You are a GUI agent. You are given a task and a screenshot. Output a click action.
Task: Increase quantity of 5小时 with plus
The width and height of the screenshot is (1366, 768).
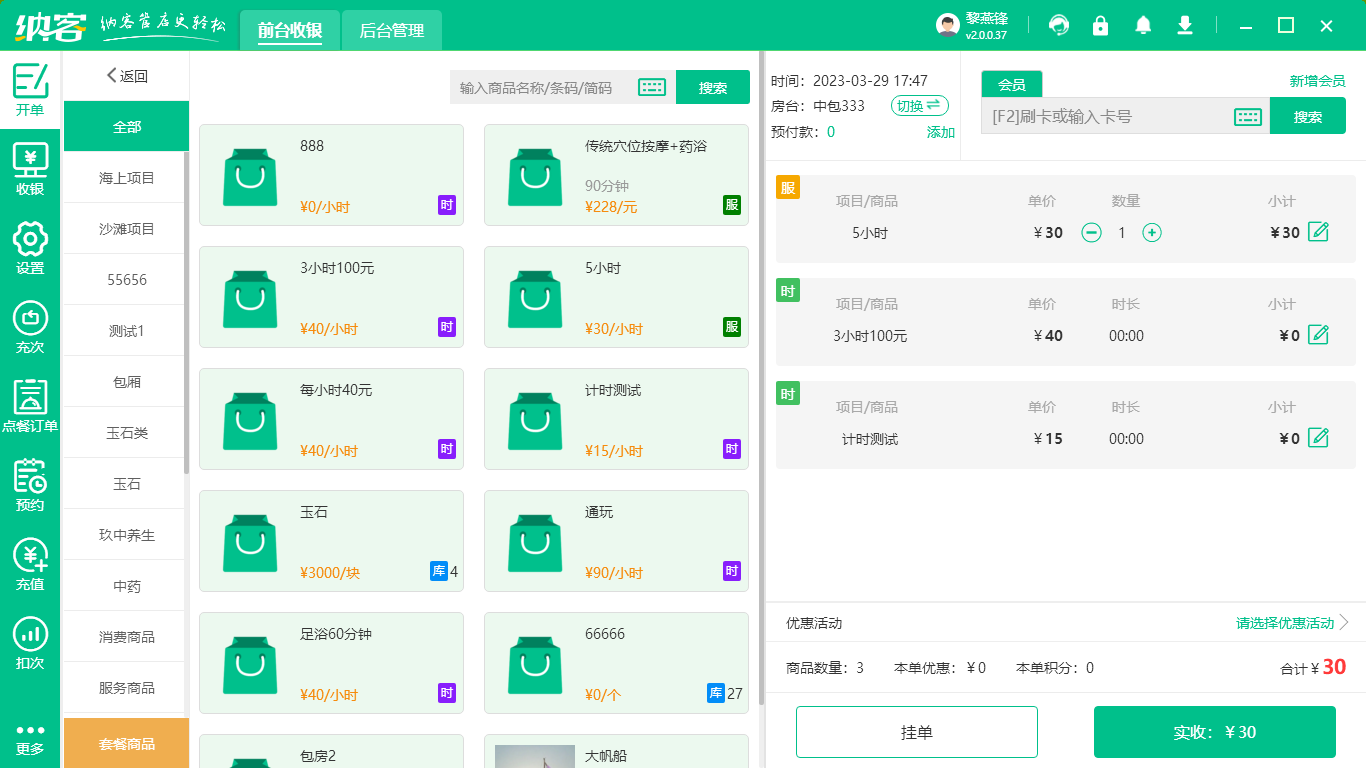1152,233
